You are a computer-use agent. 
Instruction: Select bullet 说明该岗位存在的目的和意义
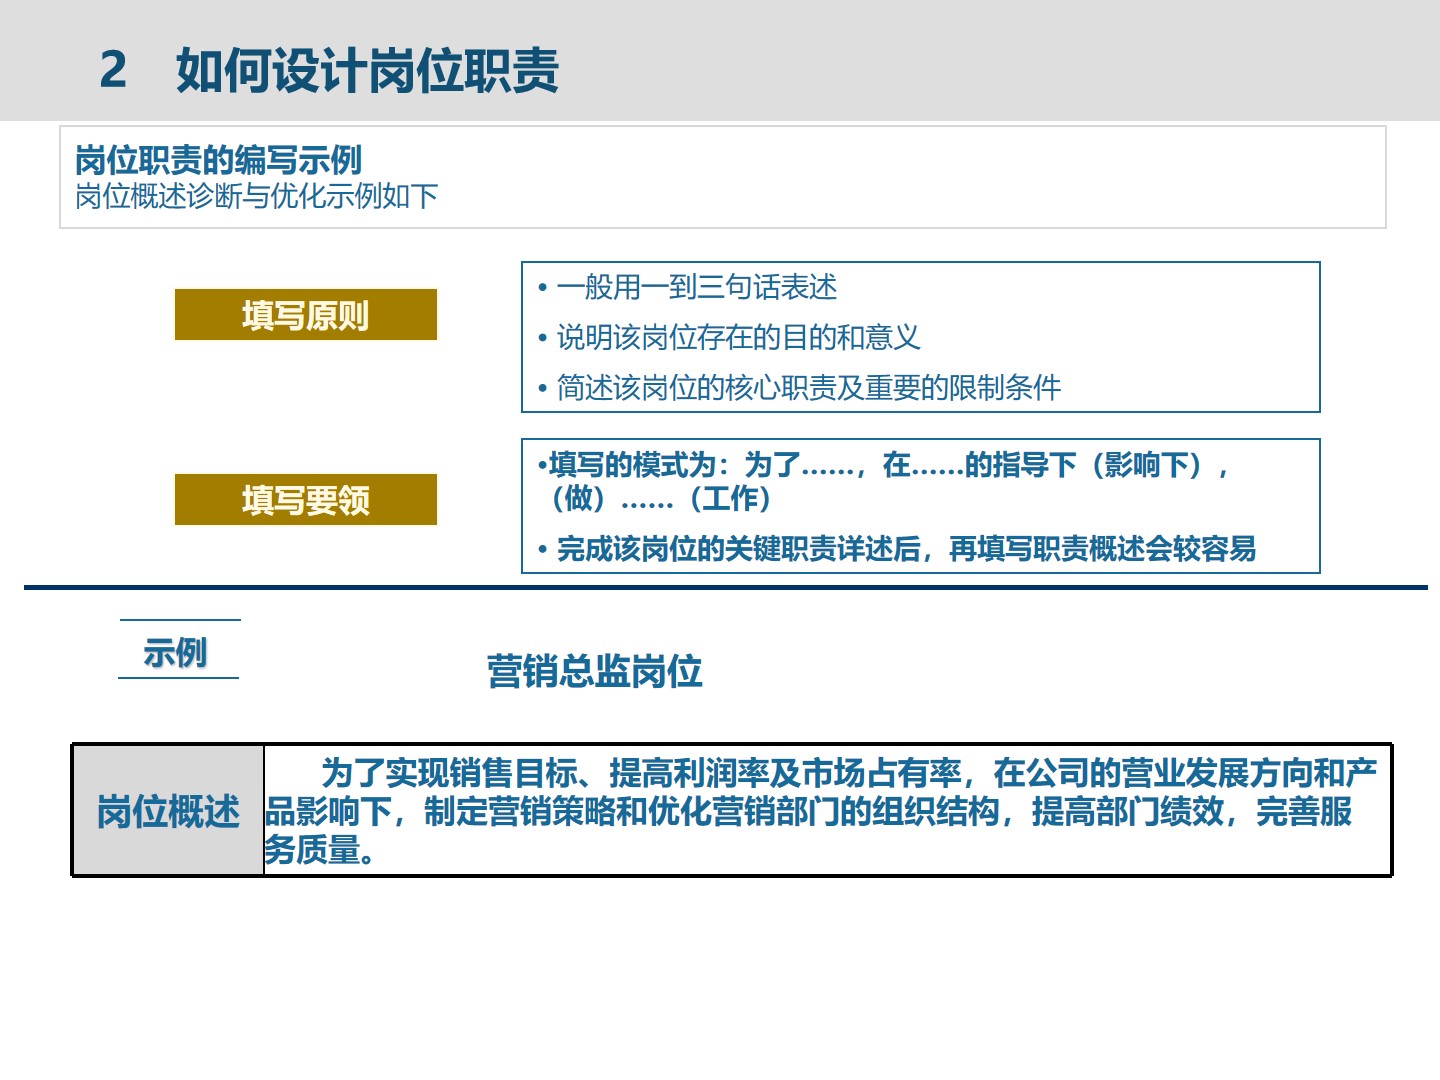tap(729, 338)
